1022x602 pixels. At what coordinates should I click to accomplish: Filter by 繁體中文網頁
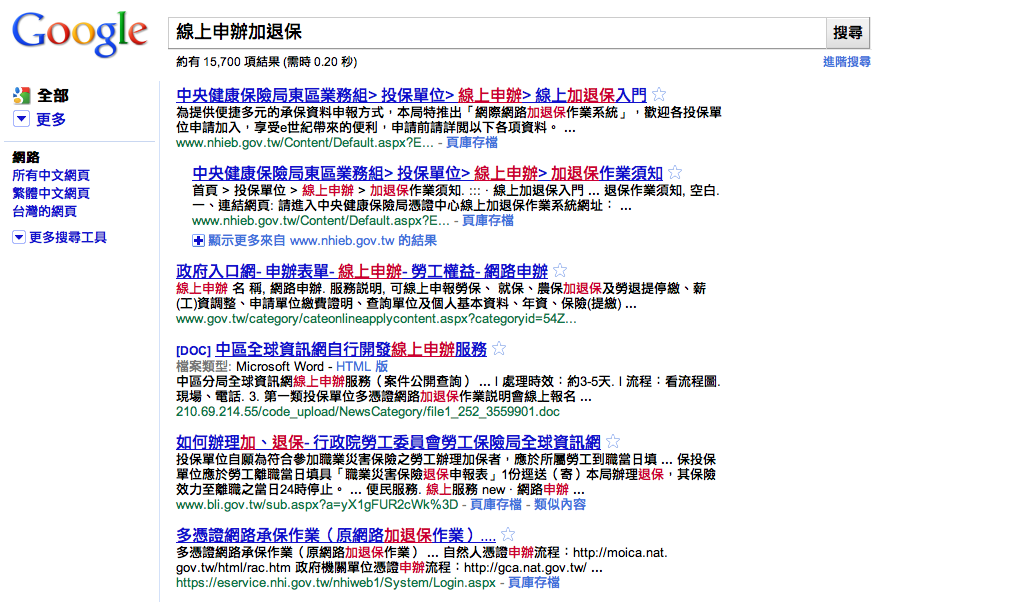pos(51,193)
